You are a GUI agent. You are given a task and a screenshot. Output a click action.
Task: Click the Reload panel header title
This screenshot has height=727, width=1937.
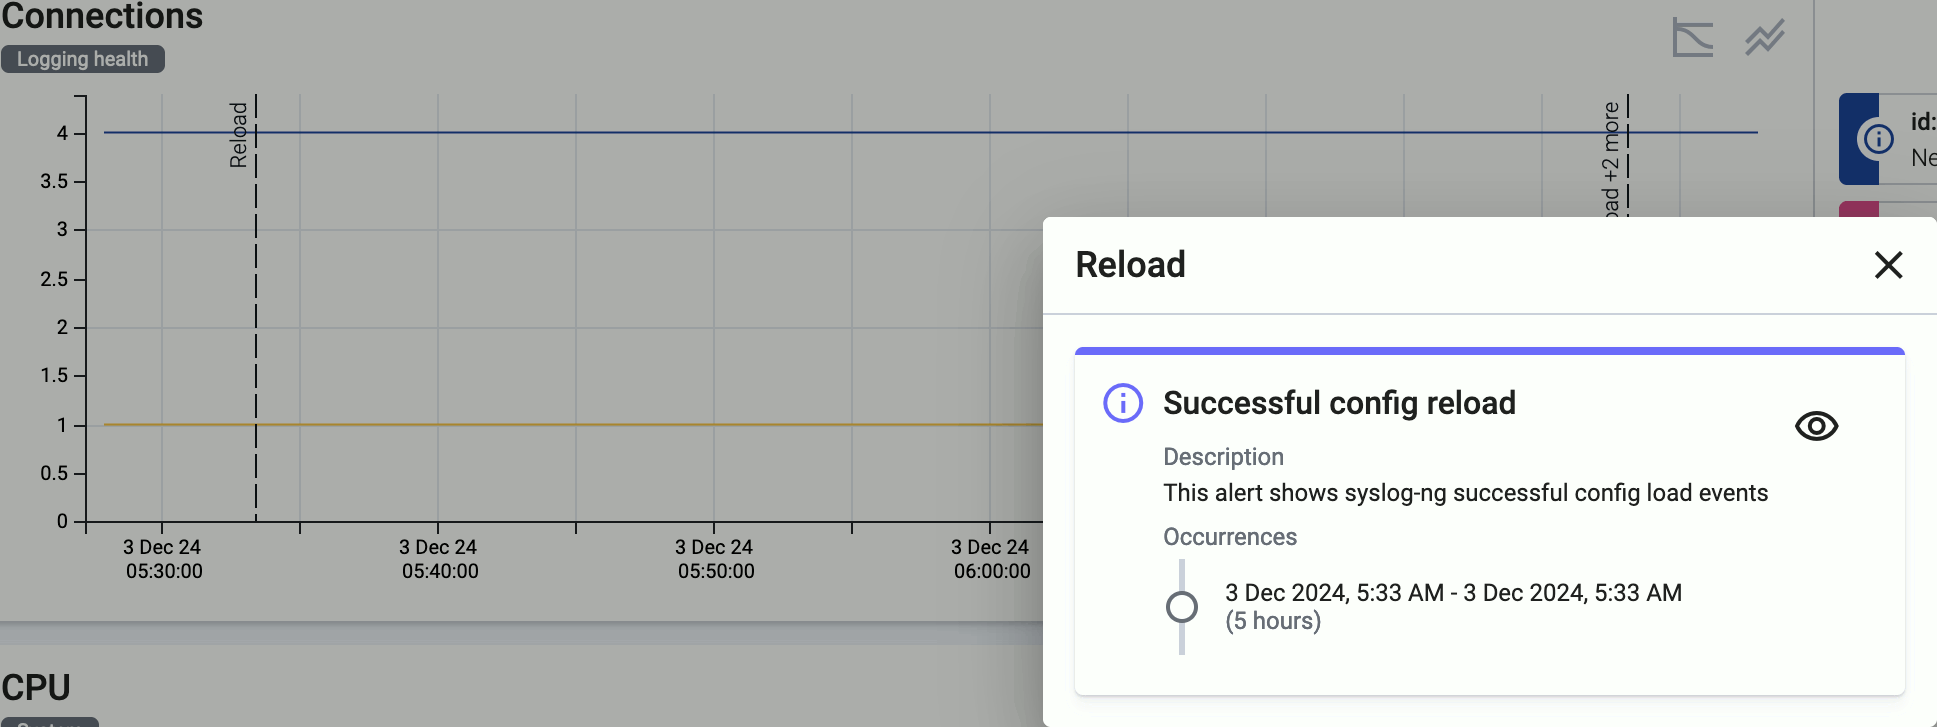coord(1130,265)
